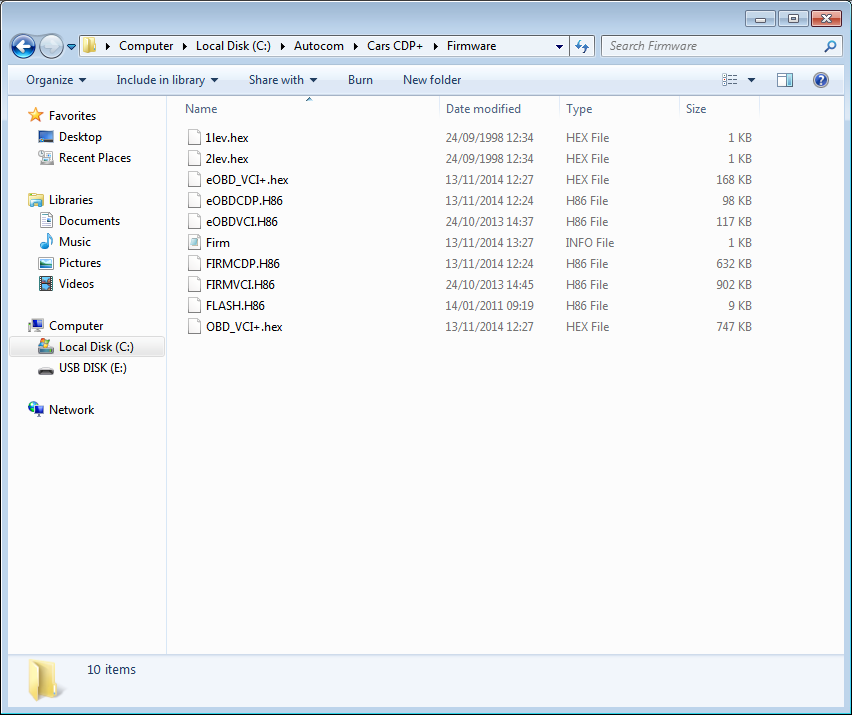
Task: Select the 2lev.hex file icon
Action: coord(194,159)
